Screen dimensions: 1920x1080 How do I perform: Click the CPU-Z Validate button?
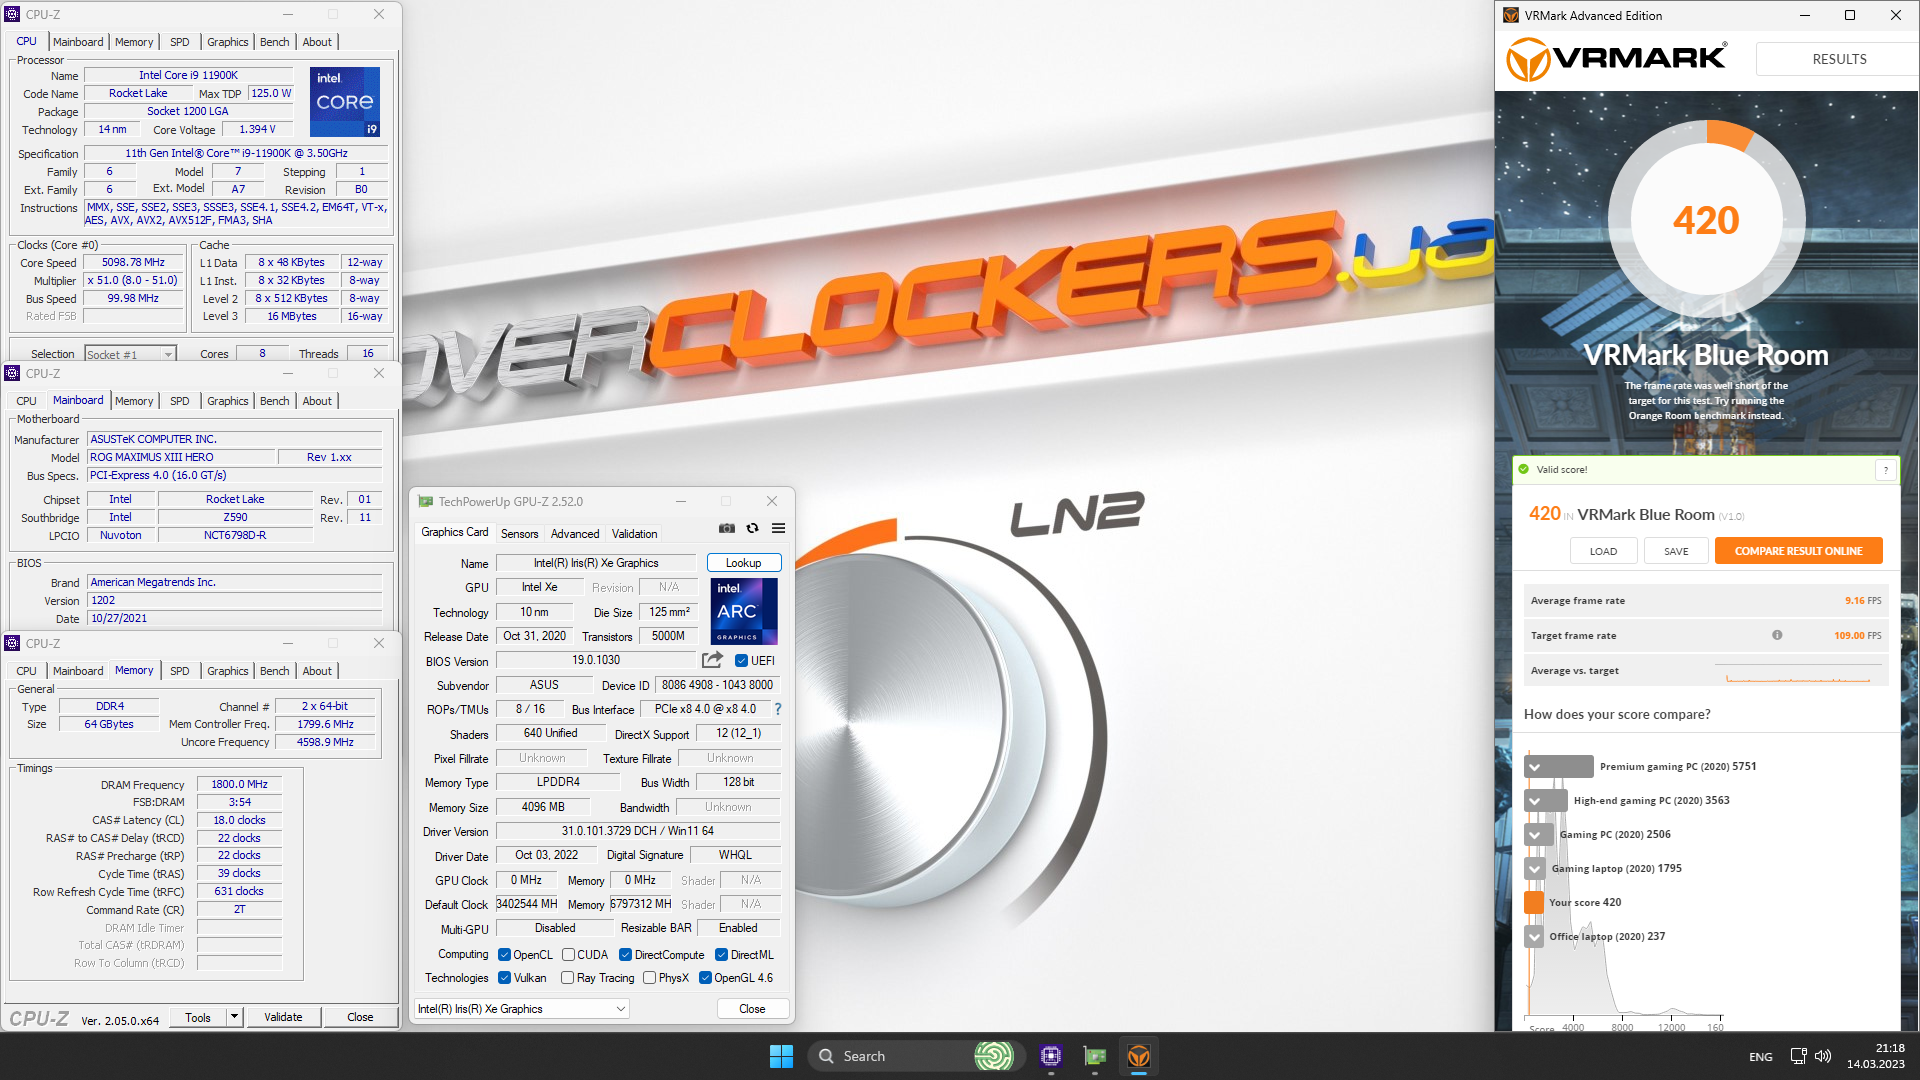point(283,1017)
